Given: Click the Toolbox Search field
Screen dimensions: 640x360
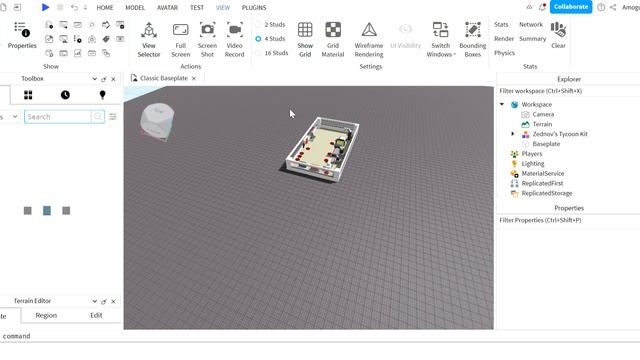Looking at the screenshot, I should coord(58,117).
